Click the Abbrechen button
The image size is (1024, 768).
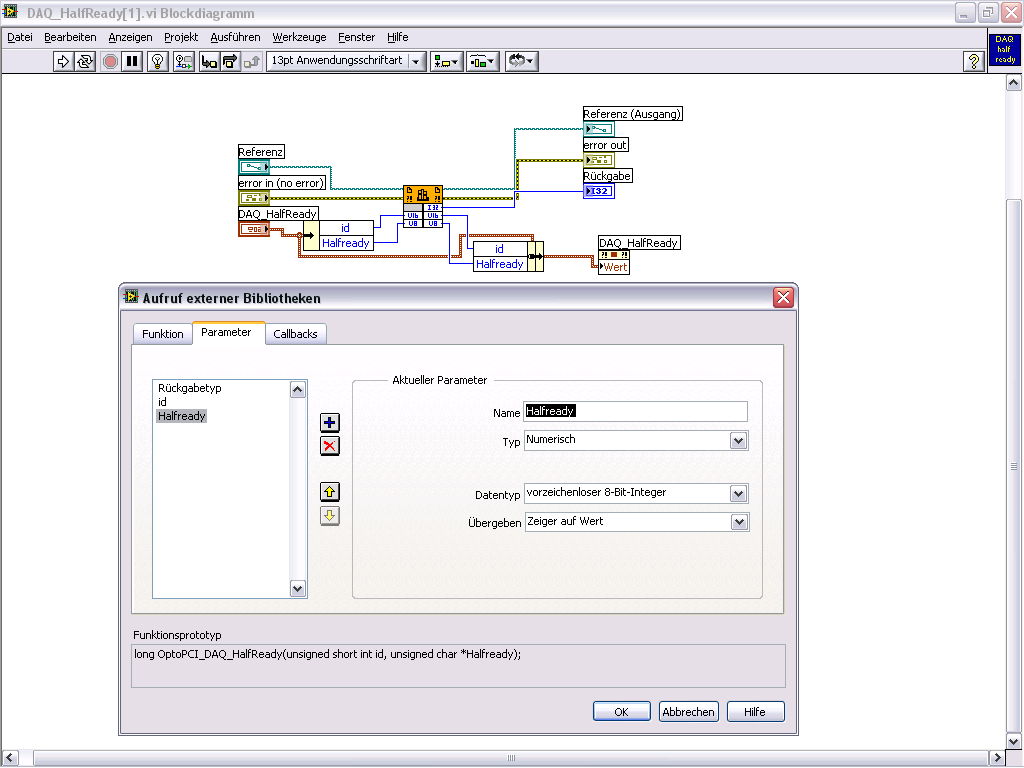click(x=688, y=712)
